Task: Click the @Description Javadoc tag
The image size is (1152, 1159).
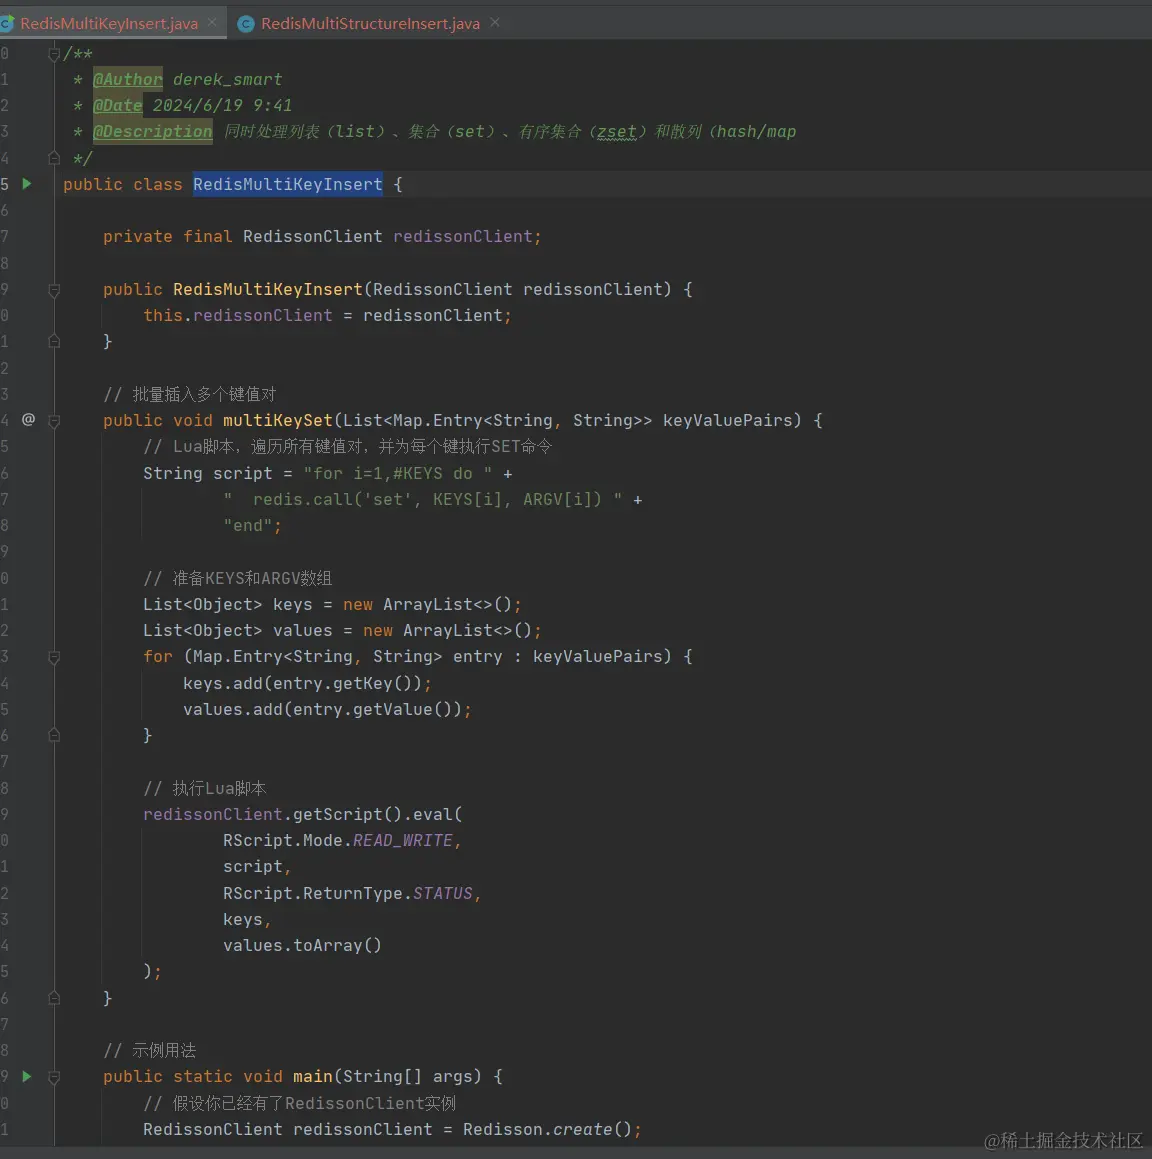Action: (153, 132)
